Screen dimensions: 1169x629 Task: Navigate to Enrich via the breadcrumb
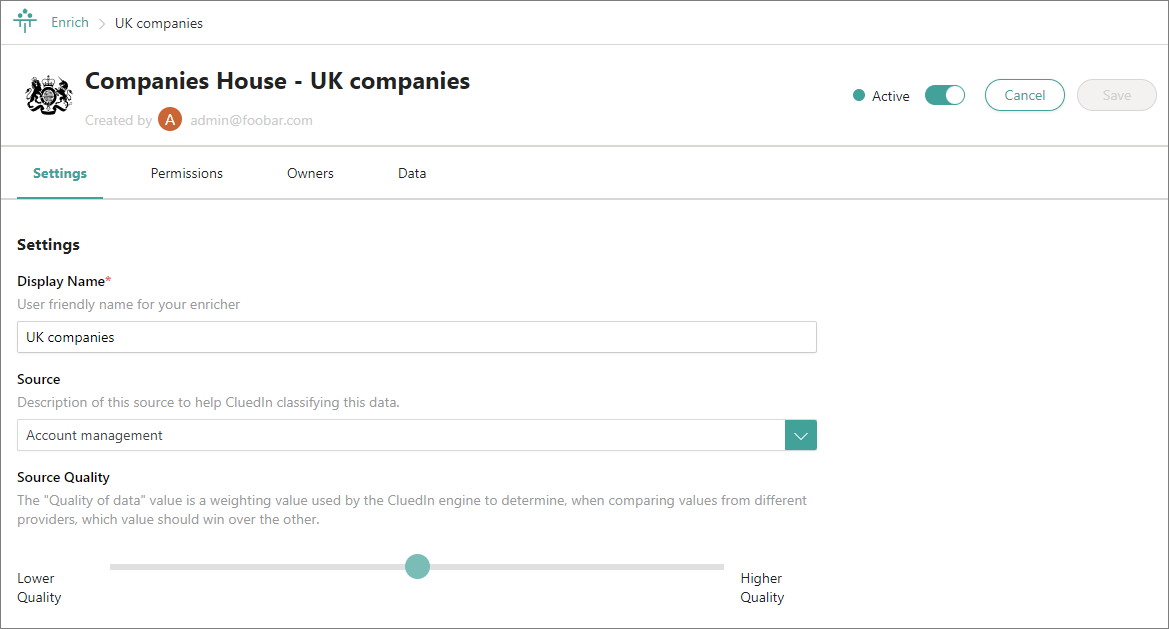70,22
